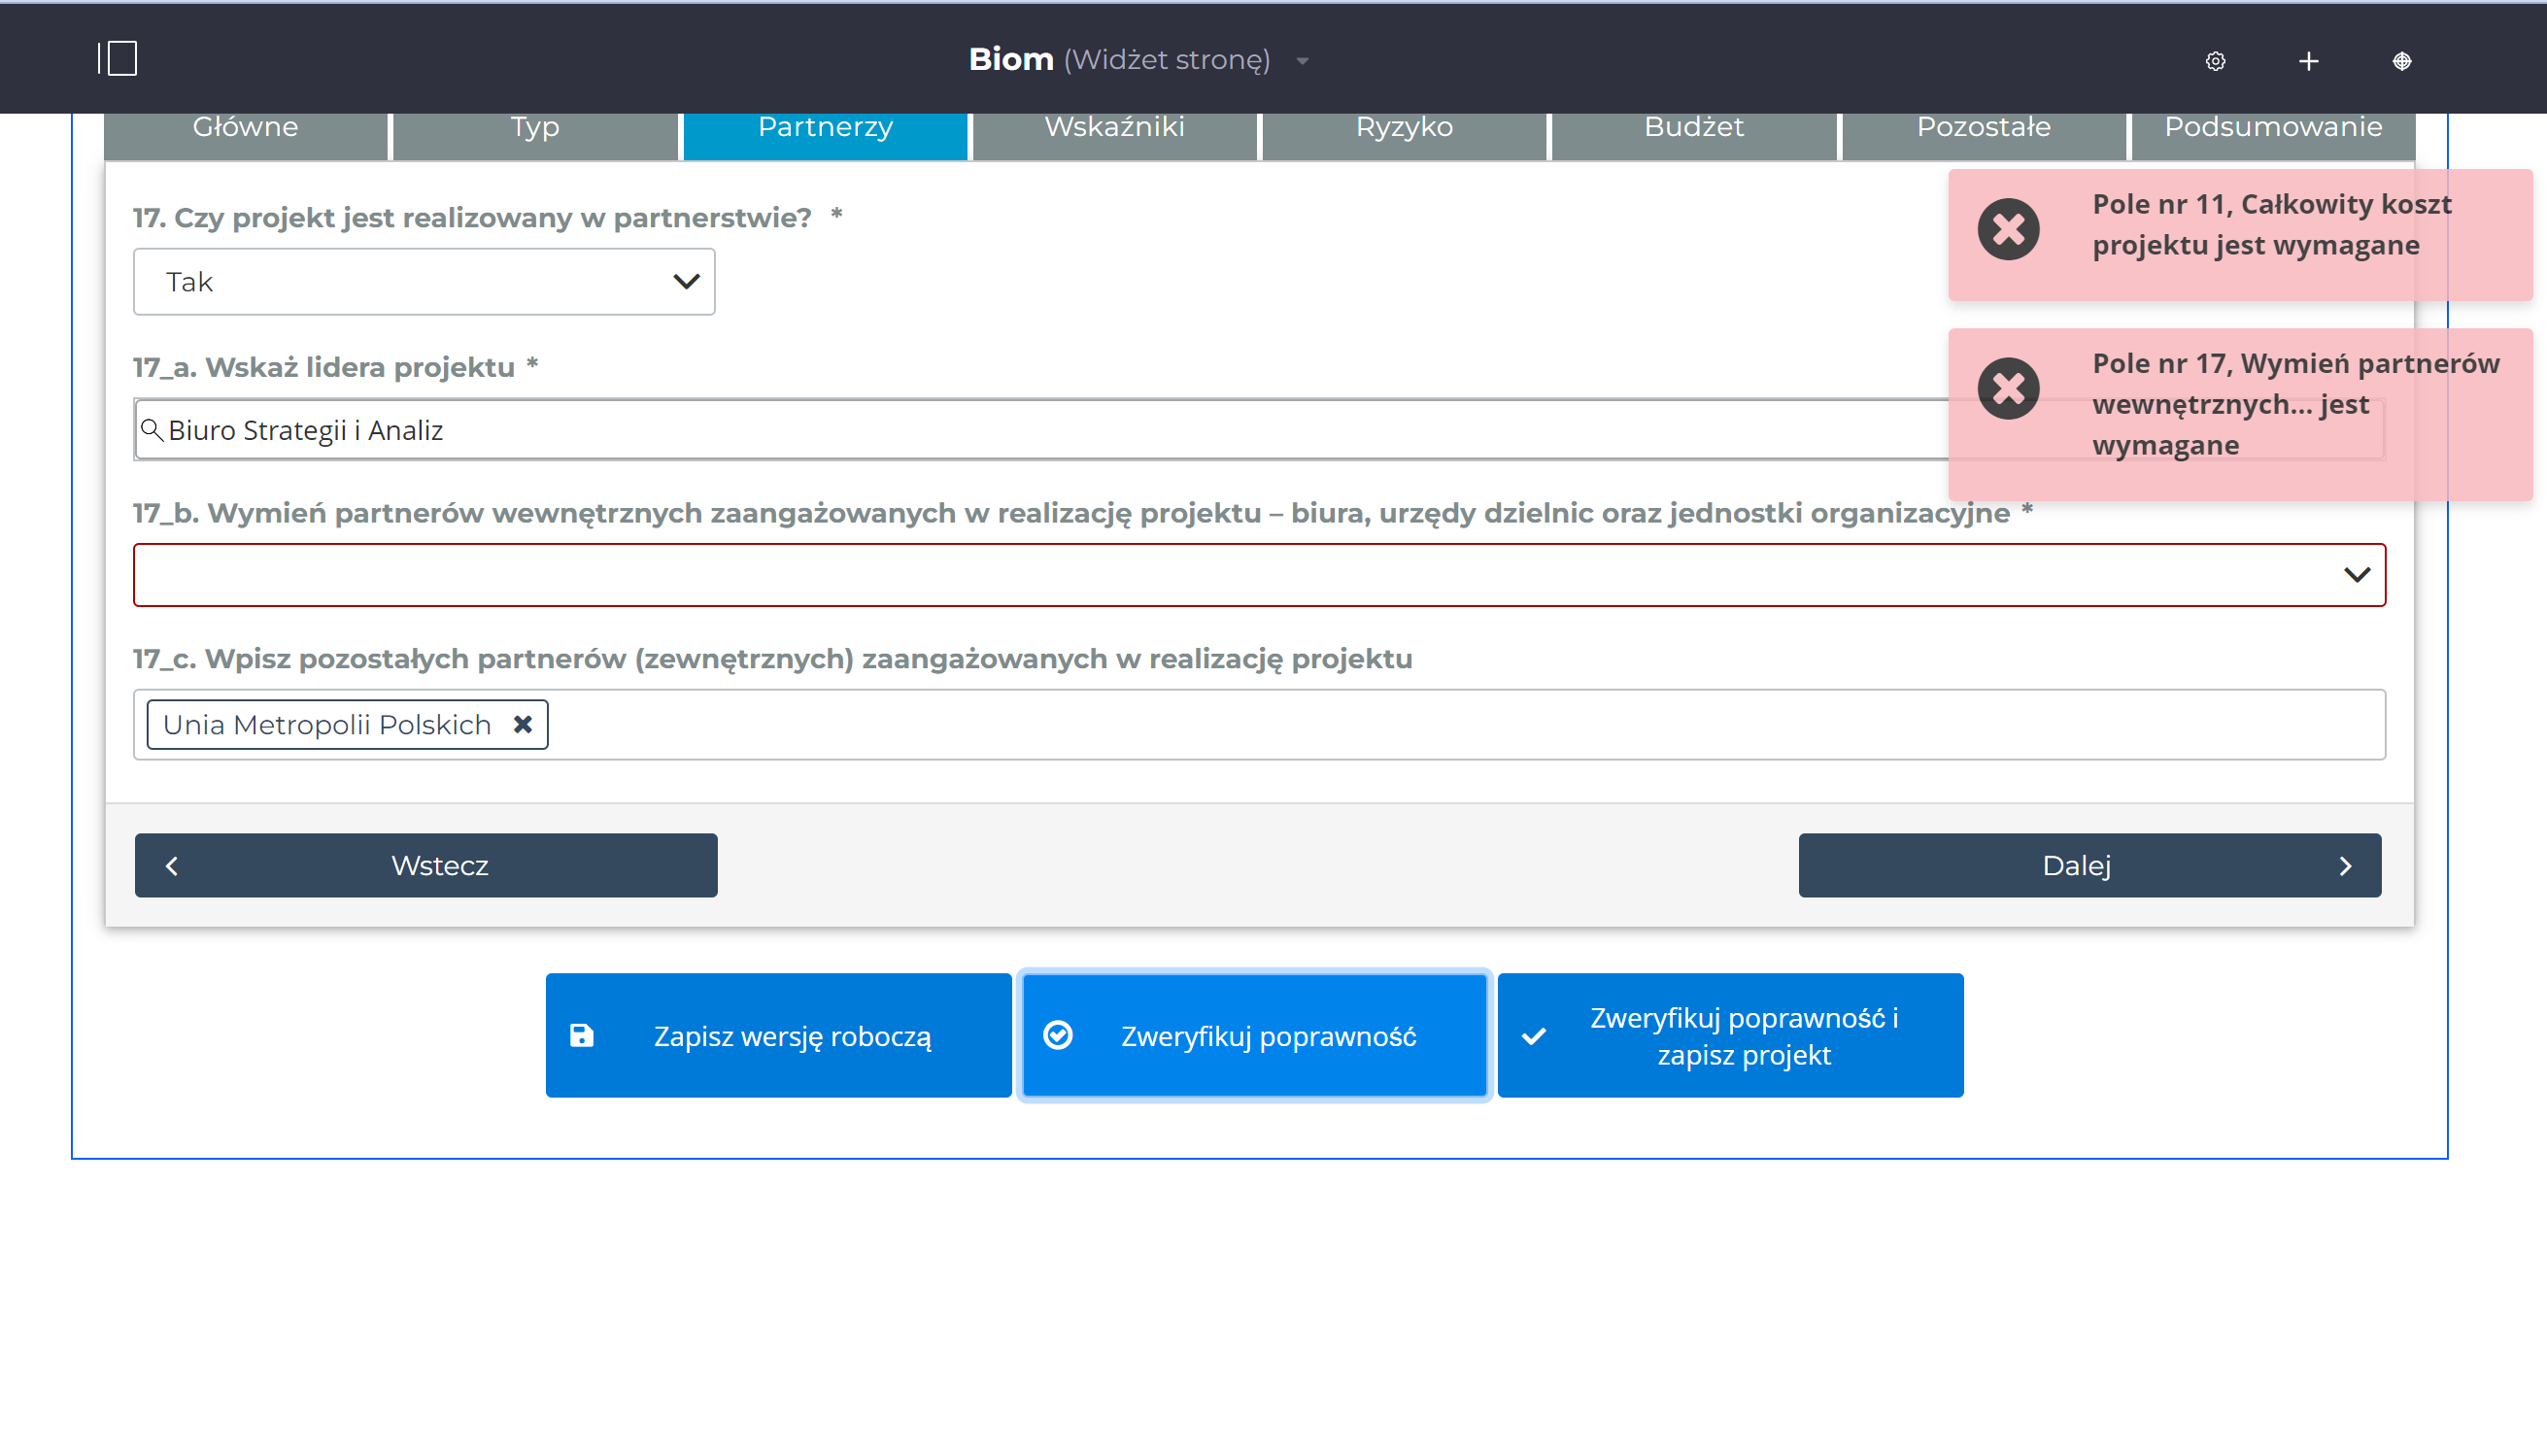Click the Dalej button

point(2089,865)
